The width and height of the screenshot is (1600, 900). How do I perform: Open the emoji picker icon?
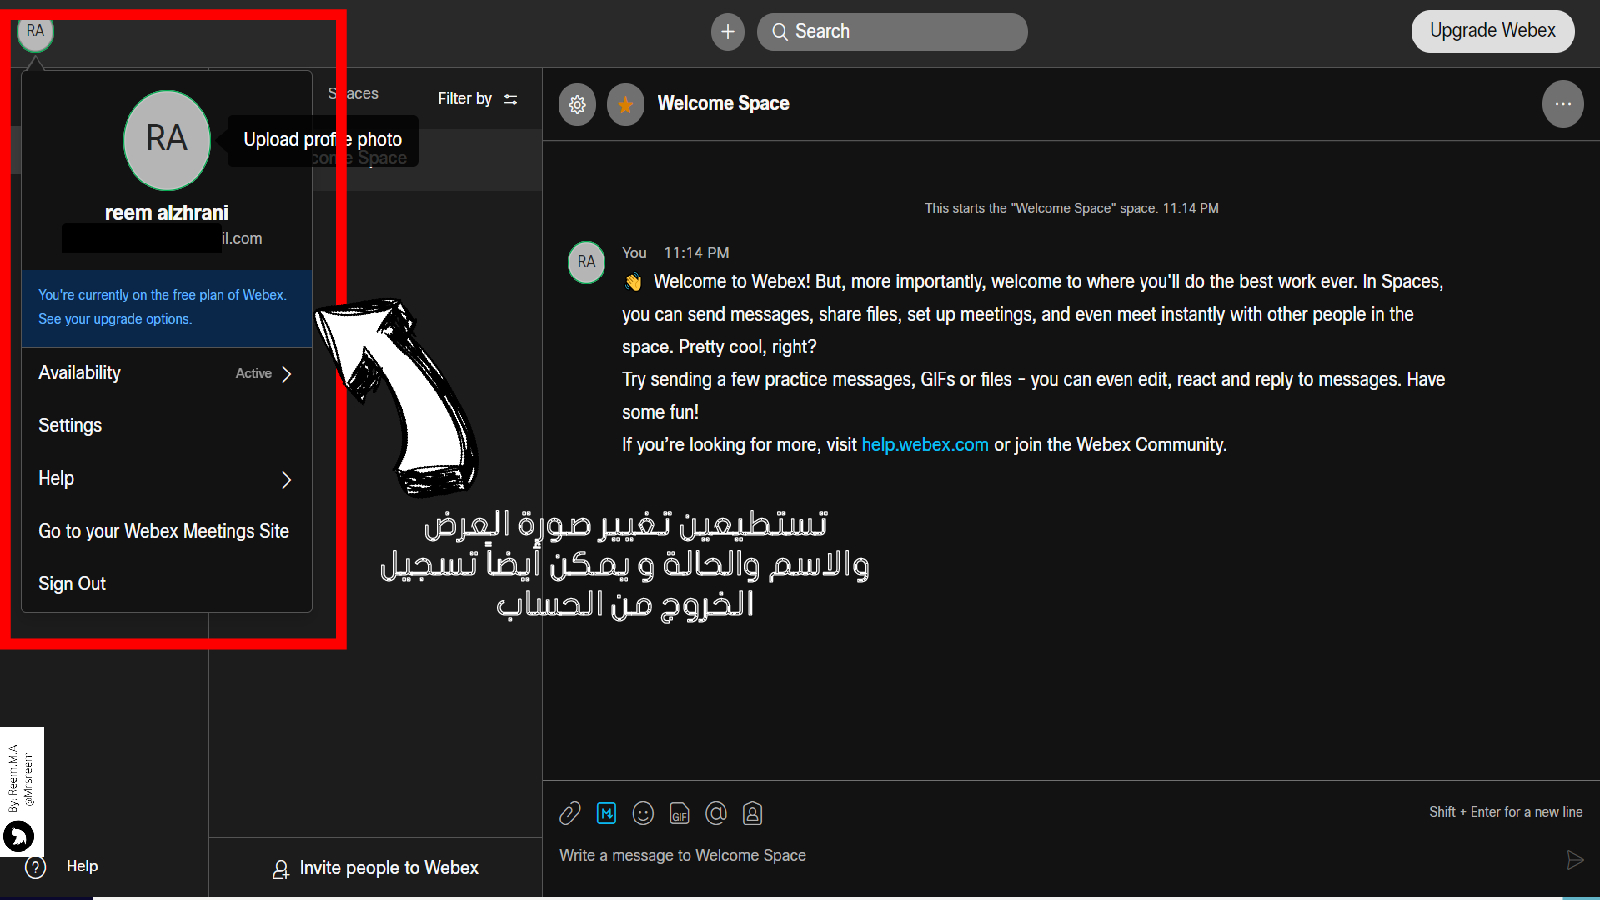pos(643,813)
